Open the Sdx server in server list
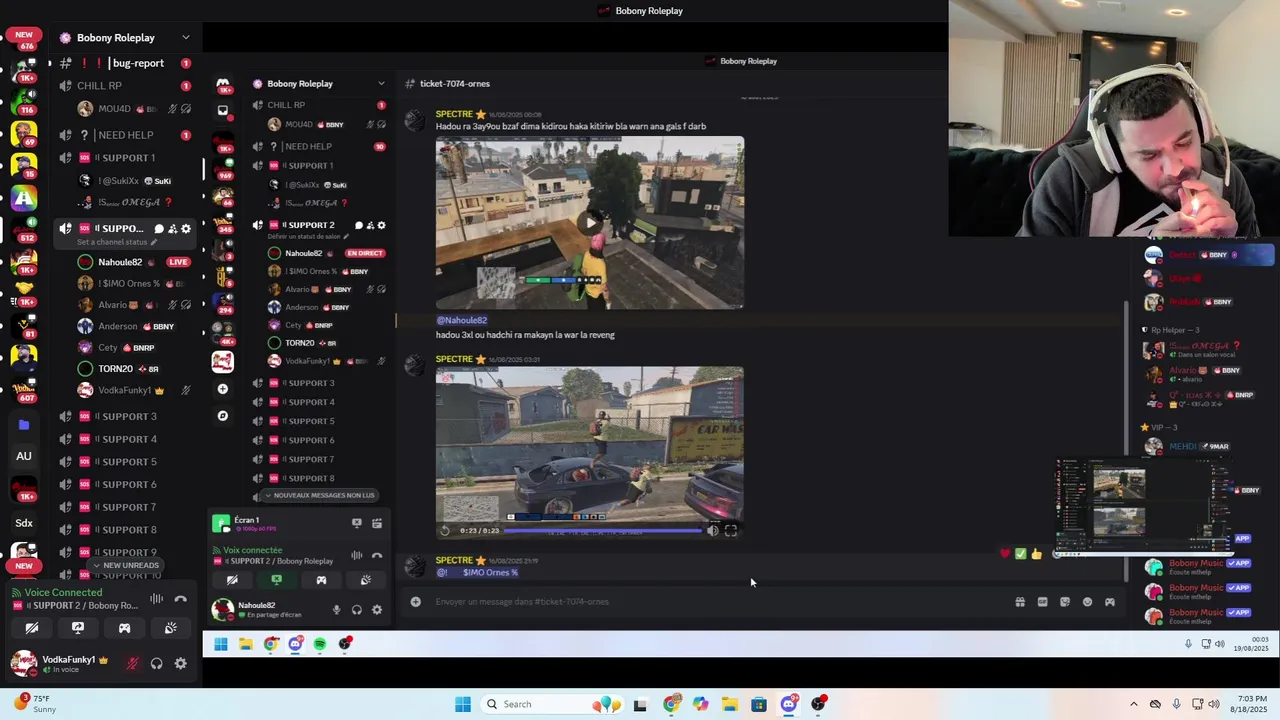1280x720 pixels. coord(24,523)
